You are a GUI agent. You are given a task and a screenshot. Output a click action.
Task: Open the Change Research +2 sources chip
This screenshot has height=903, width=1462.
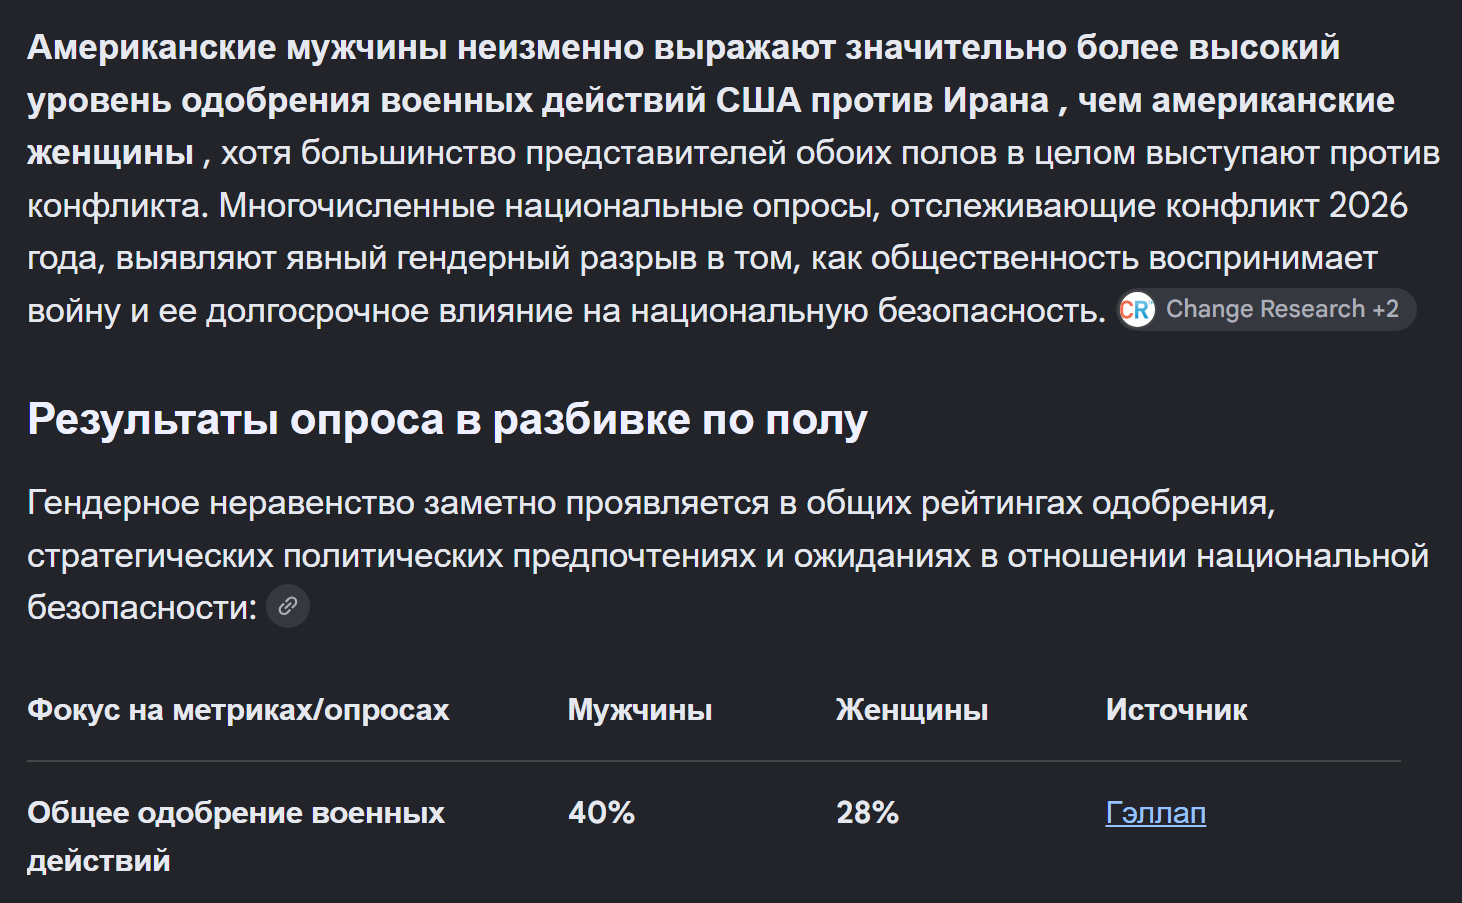(x=1266, y=310)
